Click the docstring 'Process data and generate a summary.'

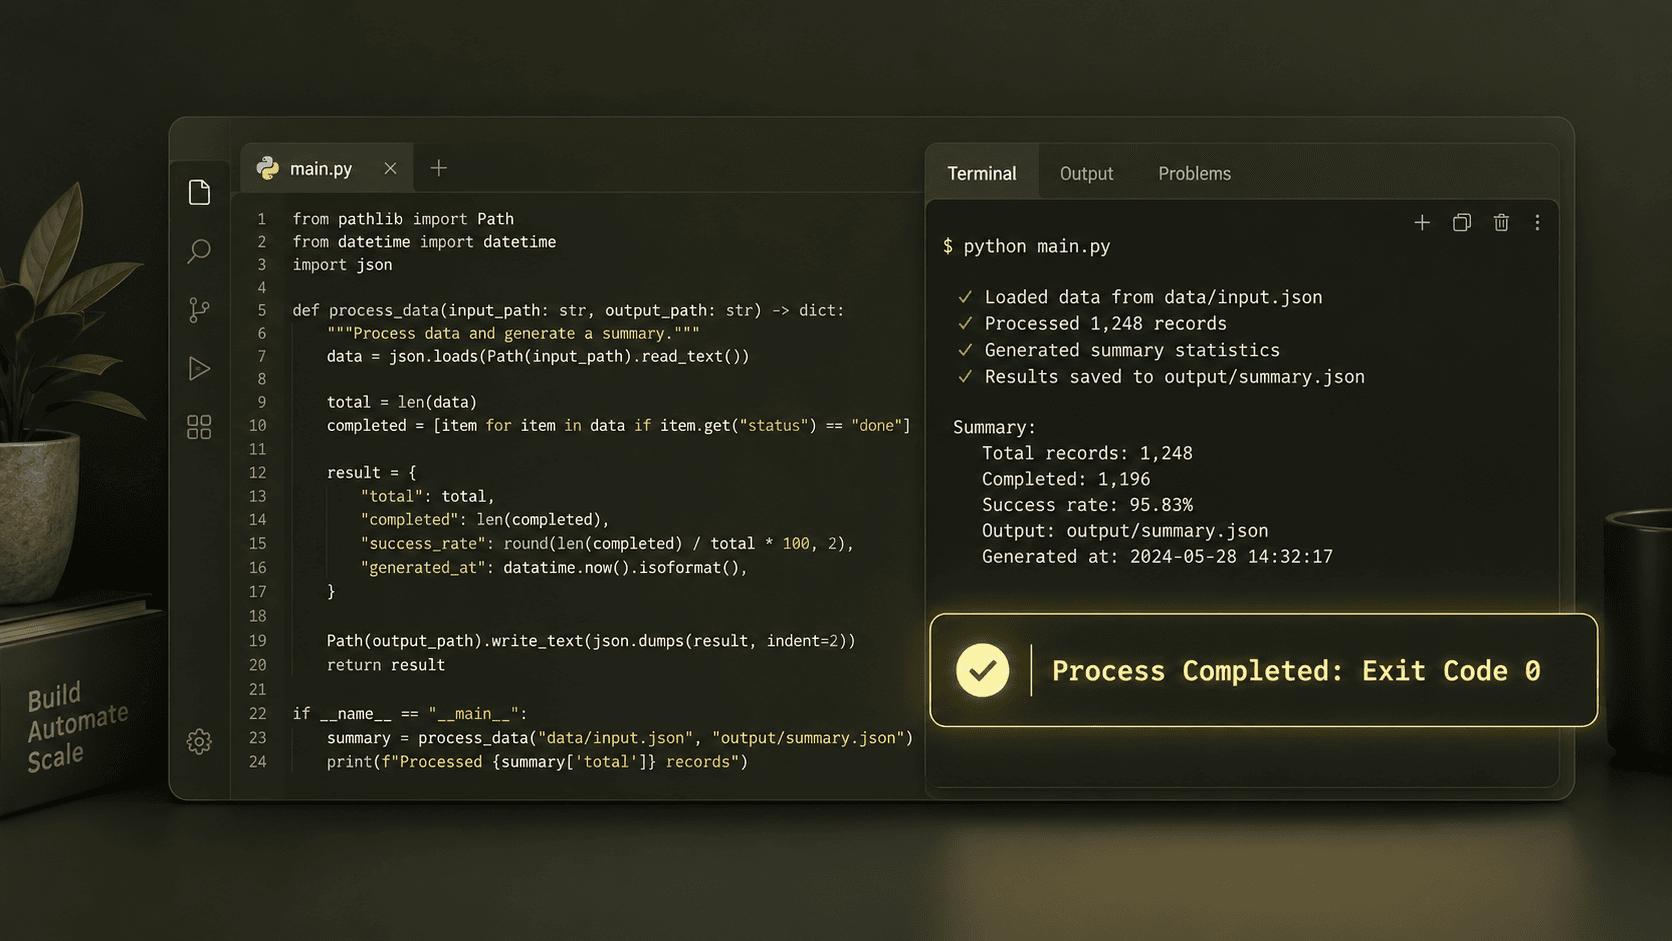point(513,333)
